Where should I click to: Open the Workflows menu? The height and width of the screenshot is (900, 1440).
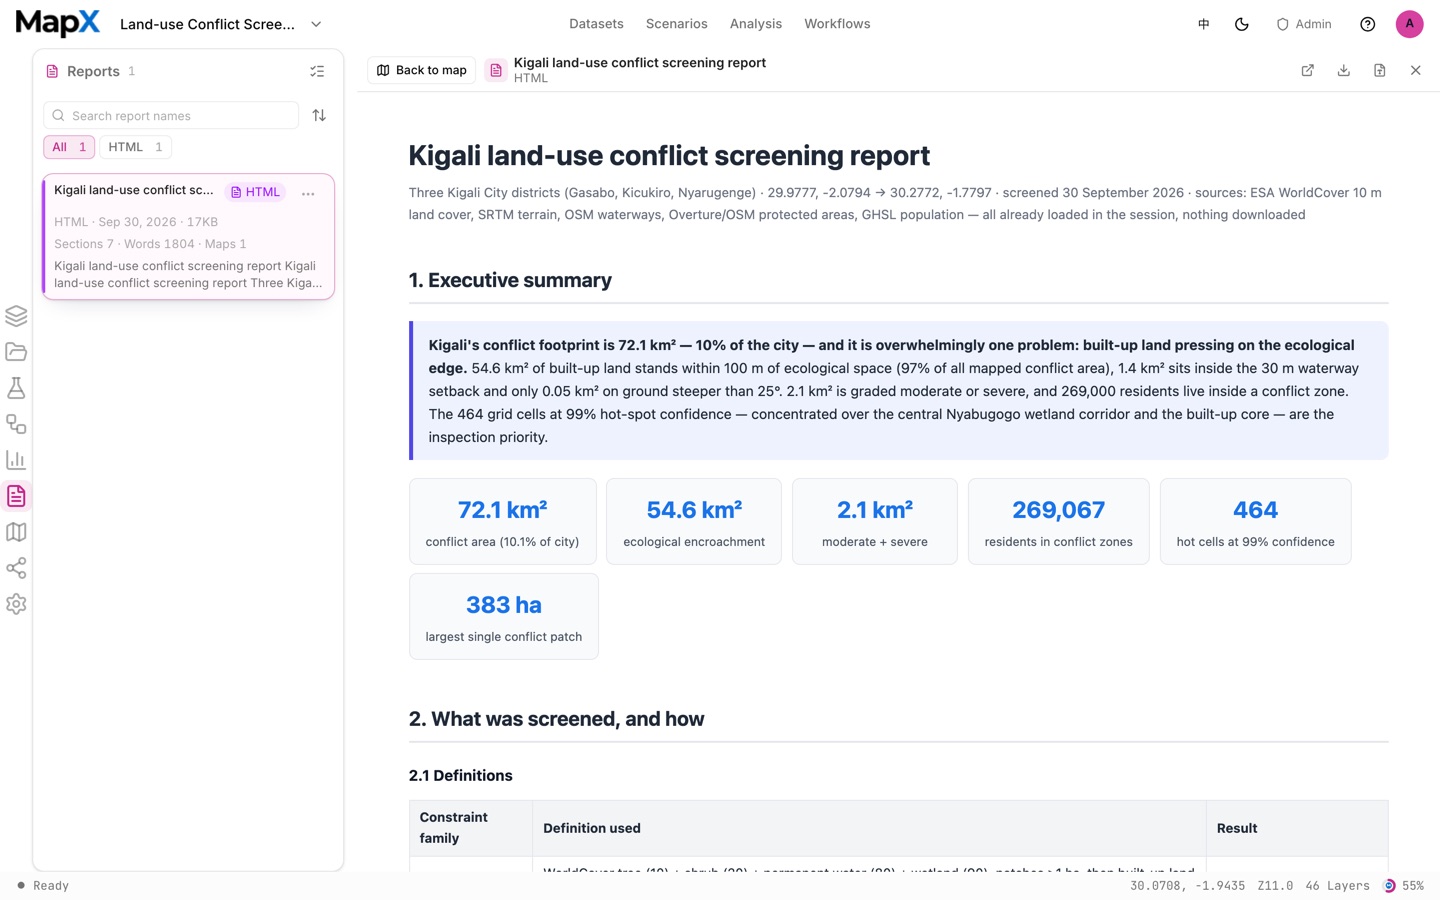point(837,24)
